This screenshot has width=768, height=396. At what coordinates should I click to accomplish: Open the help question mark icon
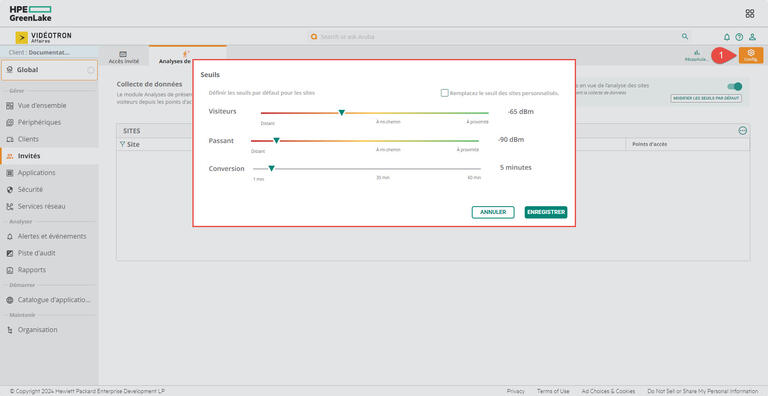[739, 37]
